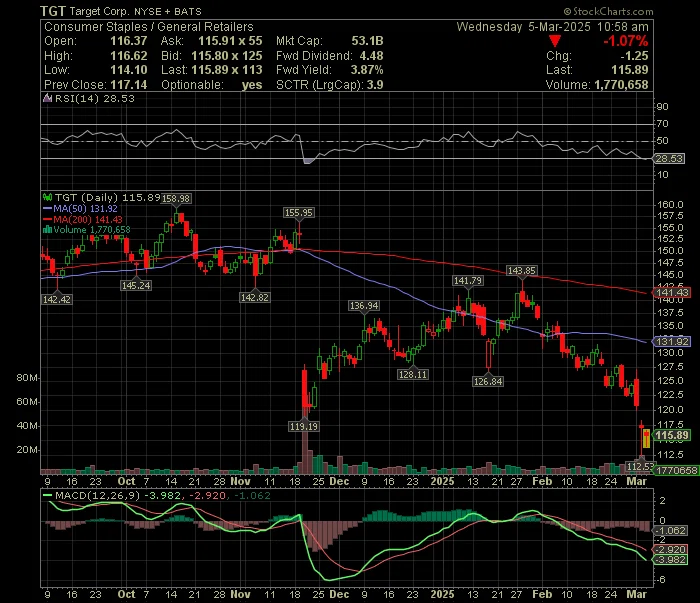
Task: Click the 142.42 low price label
Action: click(x=57, y=299)
